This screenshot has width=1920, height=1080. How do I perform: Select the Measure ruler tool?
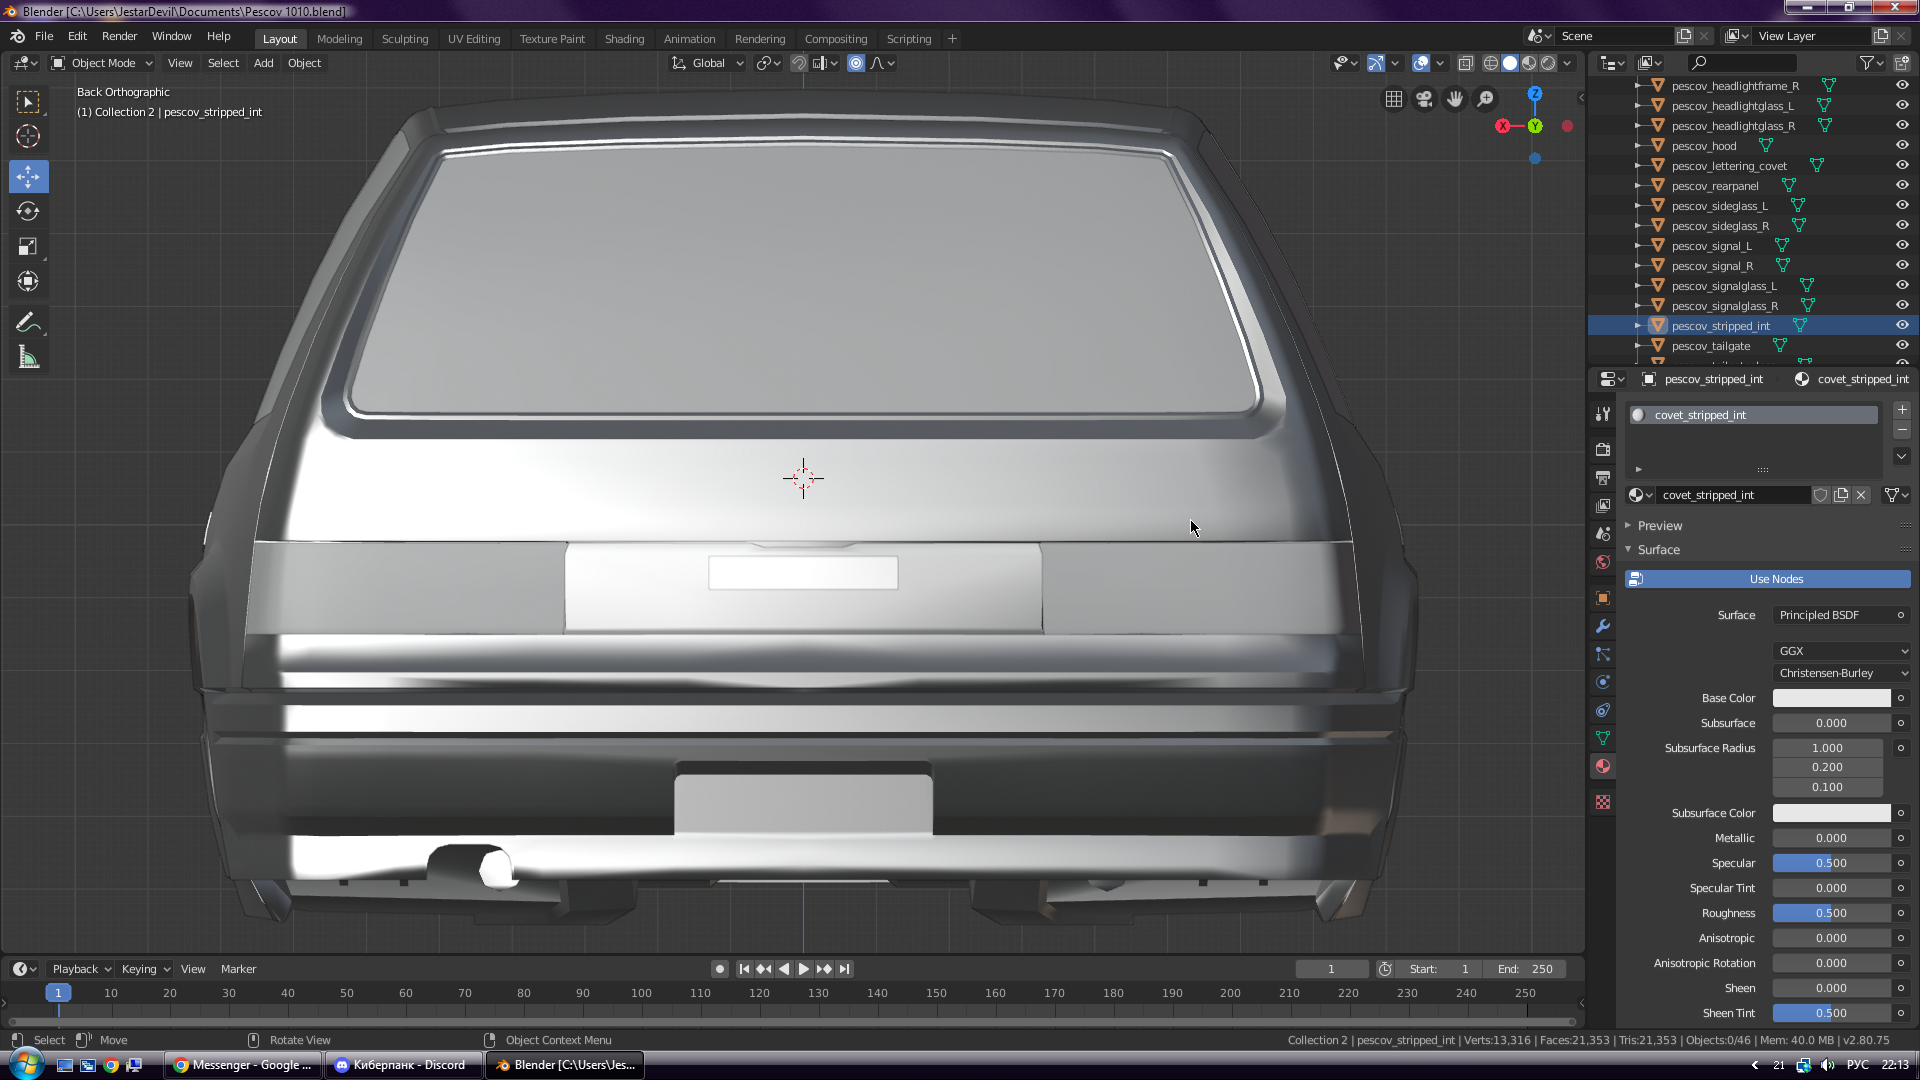tap(28, 358)
